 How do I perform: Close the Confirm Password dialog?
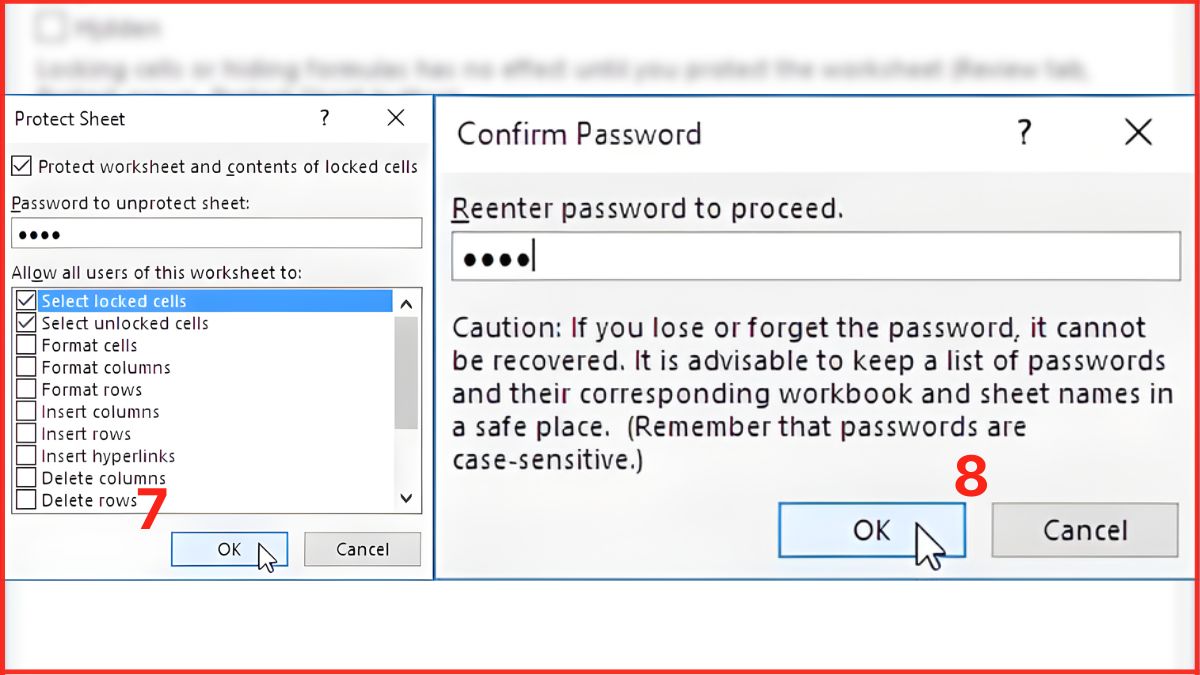coord(1138,133)
